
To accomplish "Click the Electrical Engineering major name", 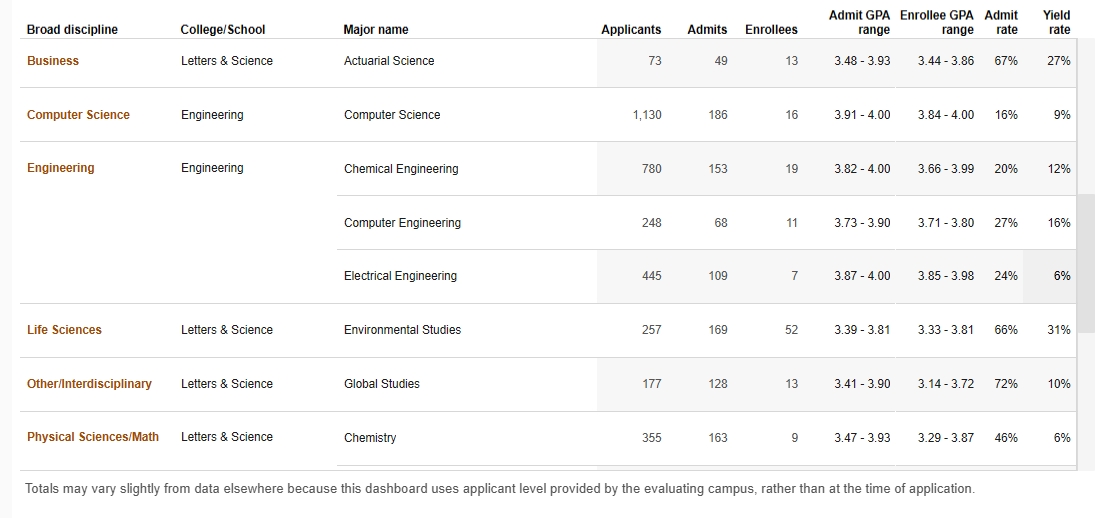I will tap(400, 276).
